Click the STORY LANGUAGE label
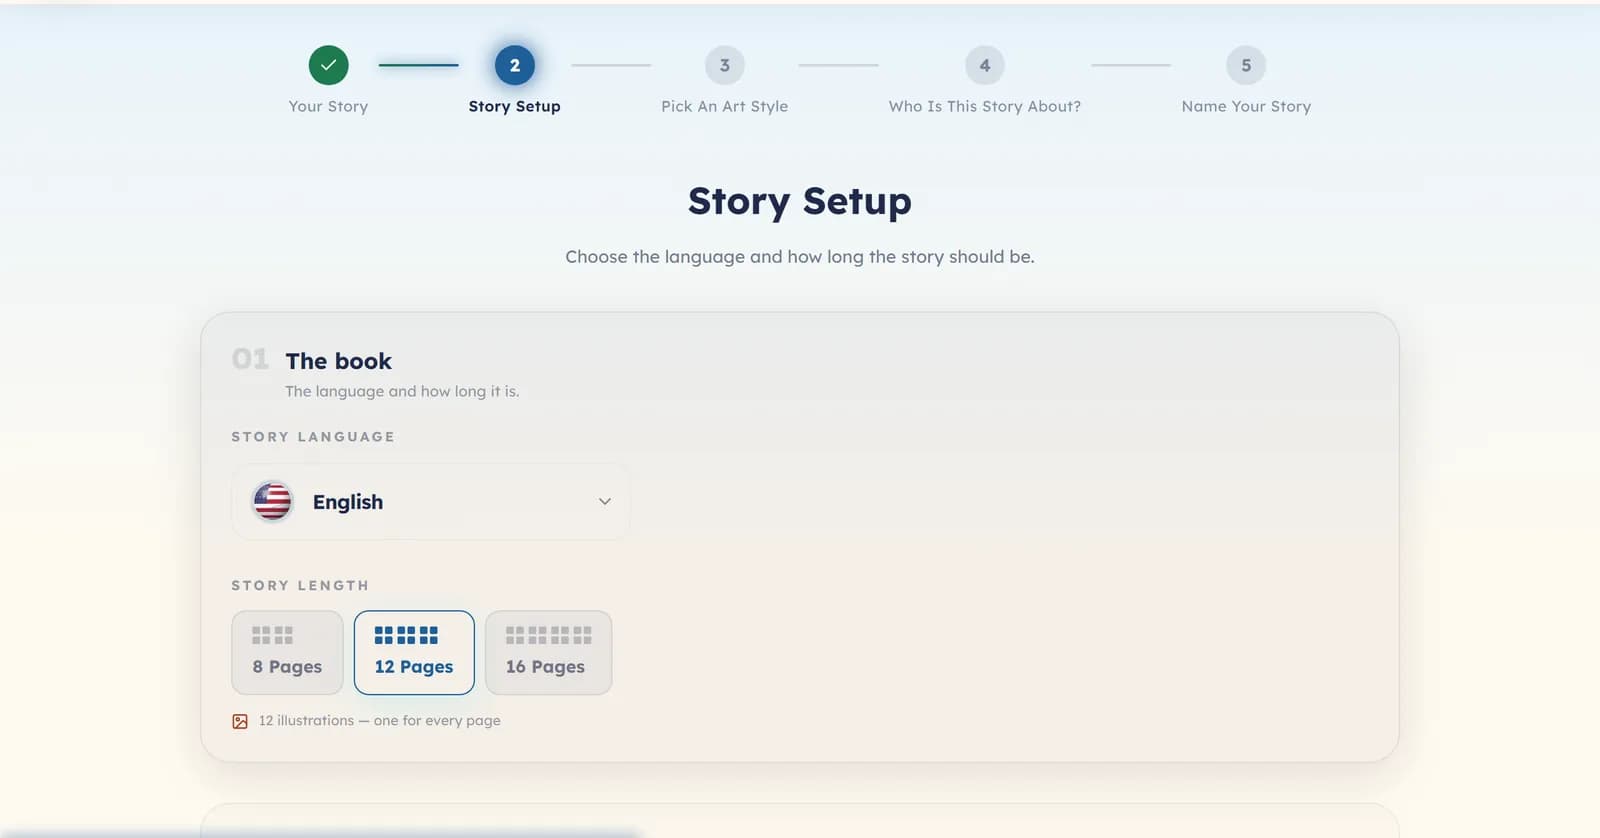1600x838 pixels. [313, 437]
